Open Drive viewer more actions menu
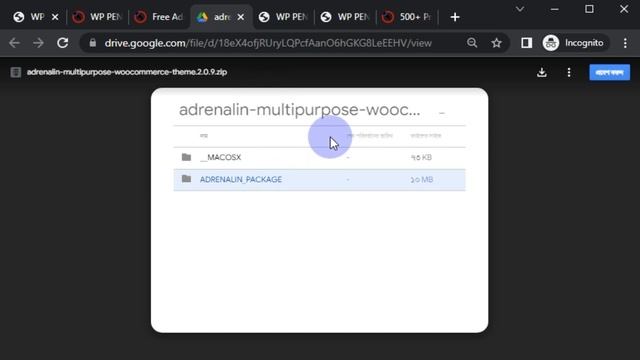This screenshot has width=640, height=360. click(x=569, y=73)
